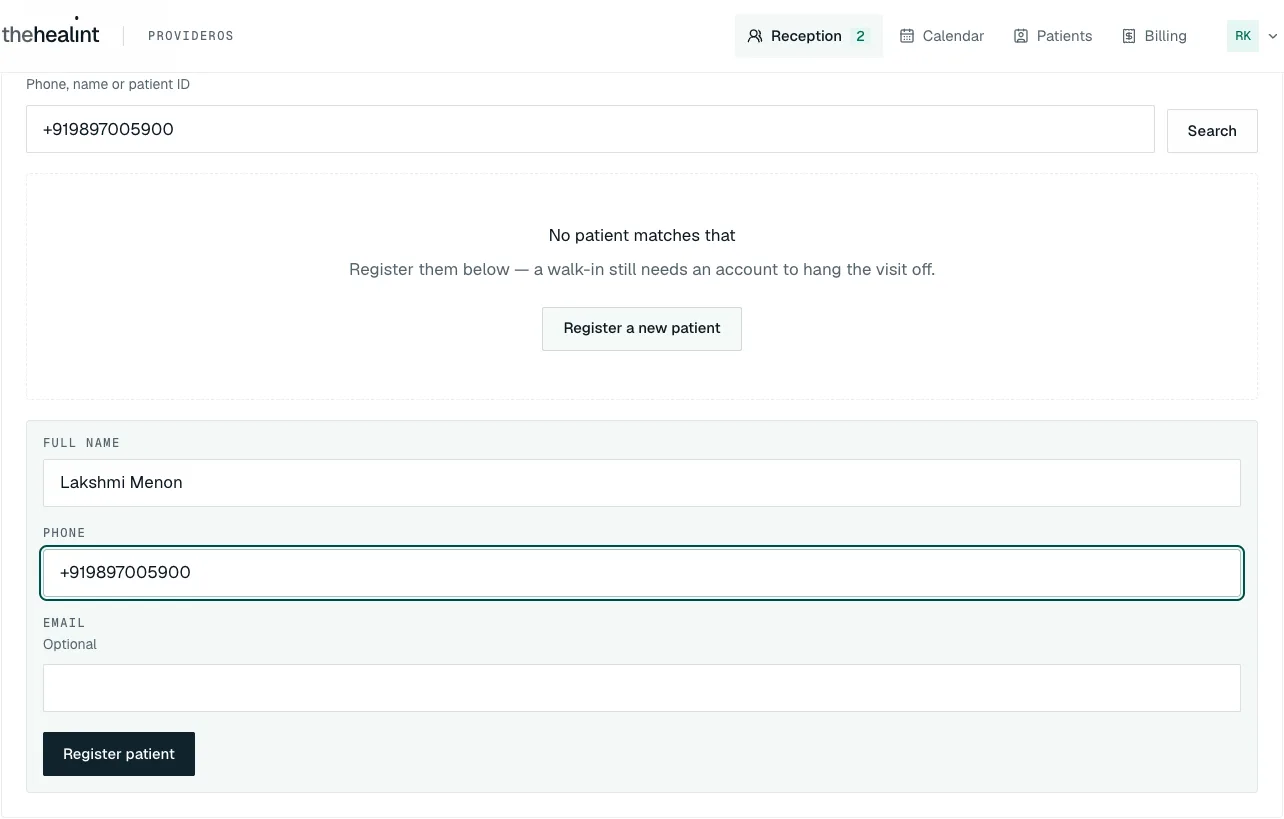This screenshot has height=819, width=1284.
Task: Click the PROVIDEROS label
Action: [x=191, y=36]
